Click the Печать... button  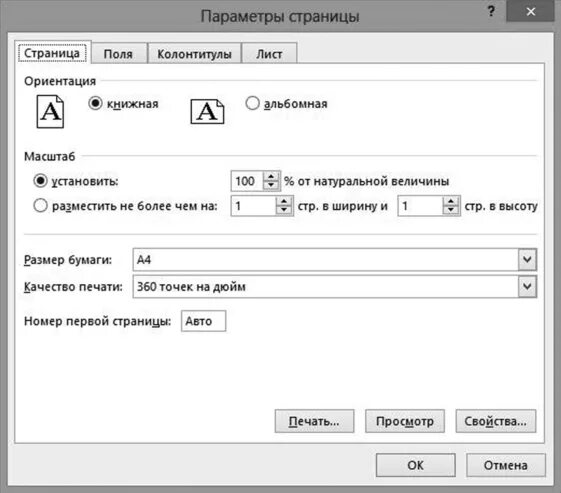click(314, 421)
